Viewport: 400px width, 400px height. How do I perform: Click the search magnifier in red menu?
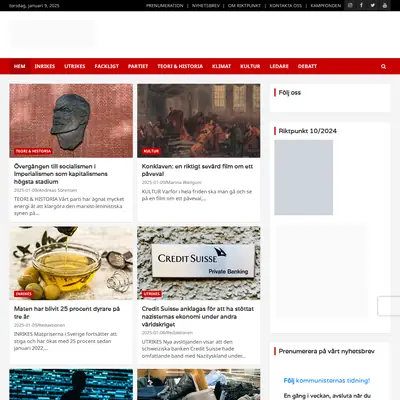tap(383, 66)
